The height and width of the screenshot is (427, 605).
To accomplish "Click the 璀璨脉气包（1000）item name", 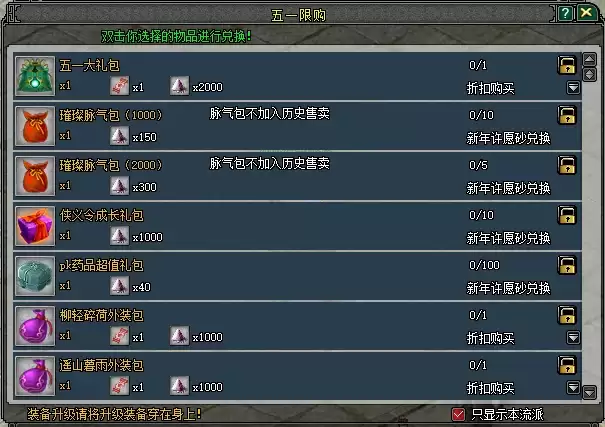I will click(x=111, y=115).
